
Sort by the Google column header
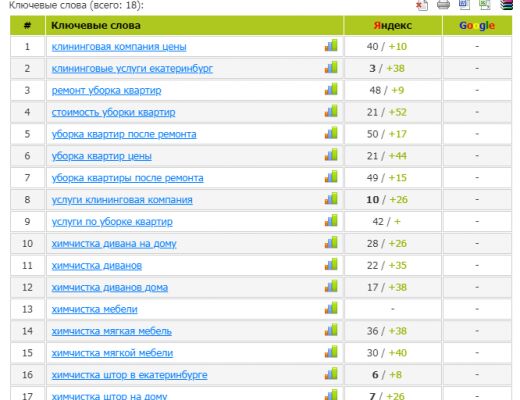477,25
